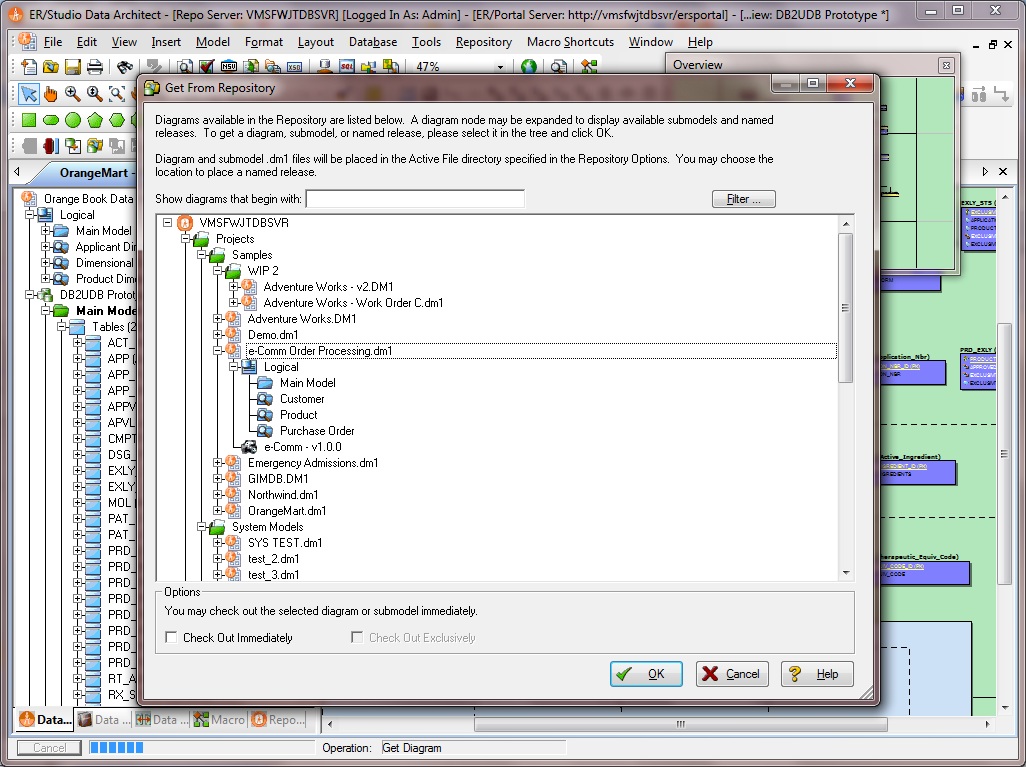Click the green globe toolbar icon

click(529, 66)
